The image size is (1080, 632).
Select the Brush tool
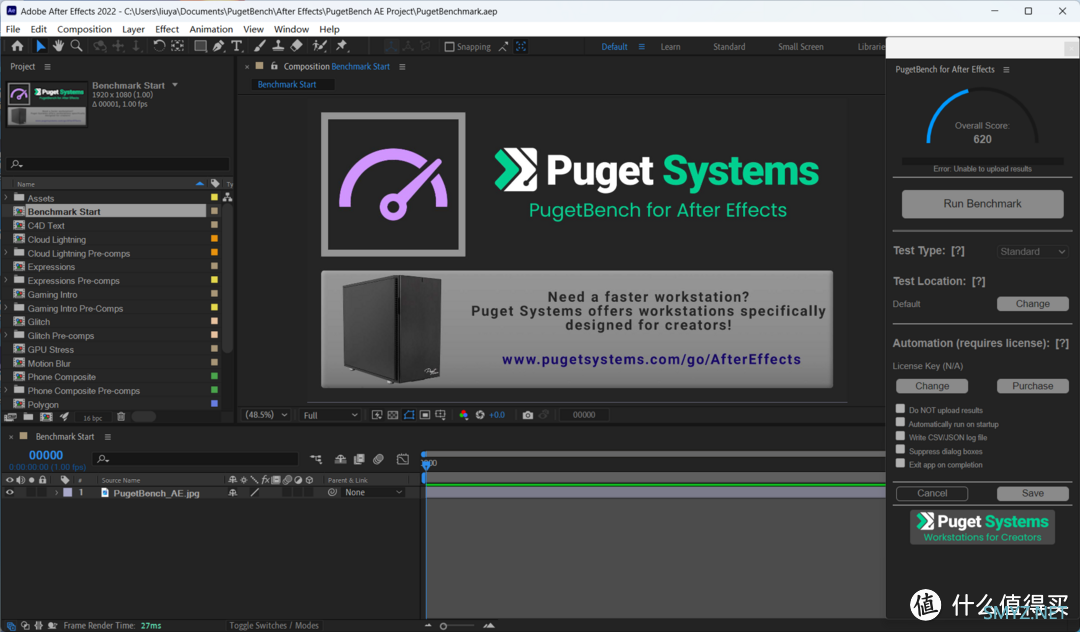click(260, 46)
